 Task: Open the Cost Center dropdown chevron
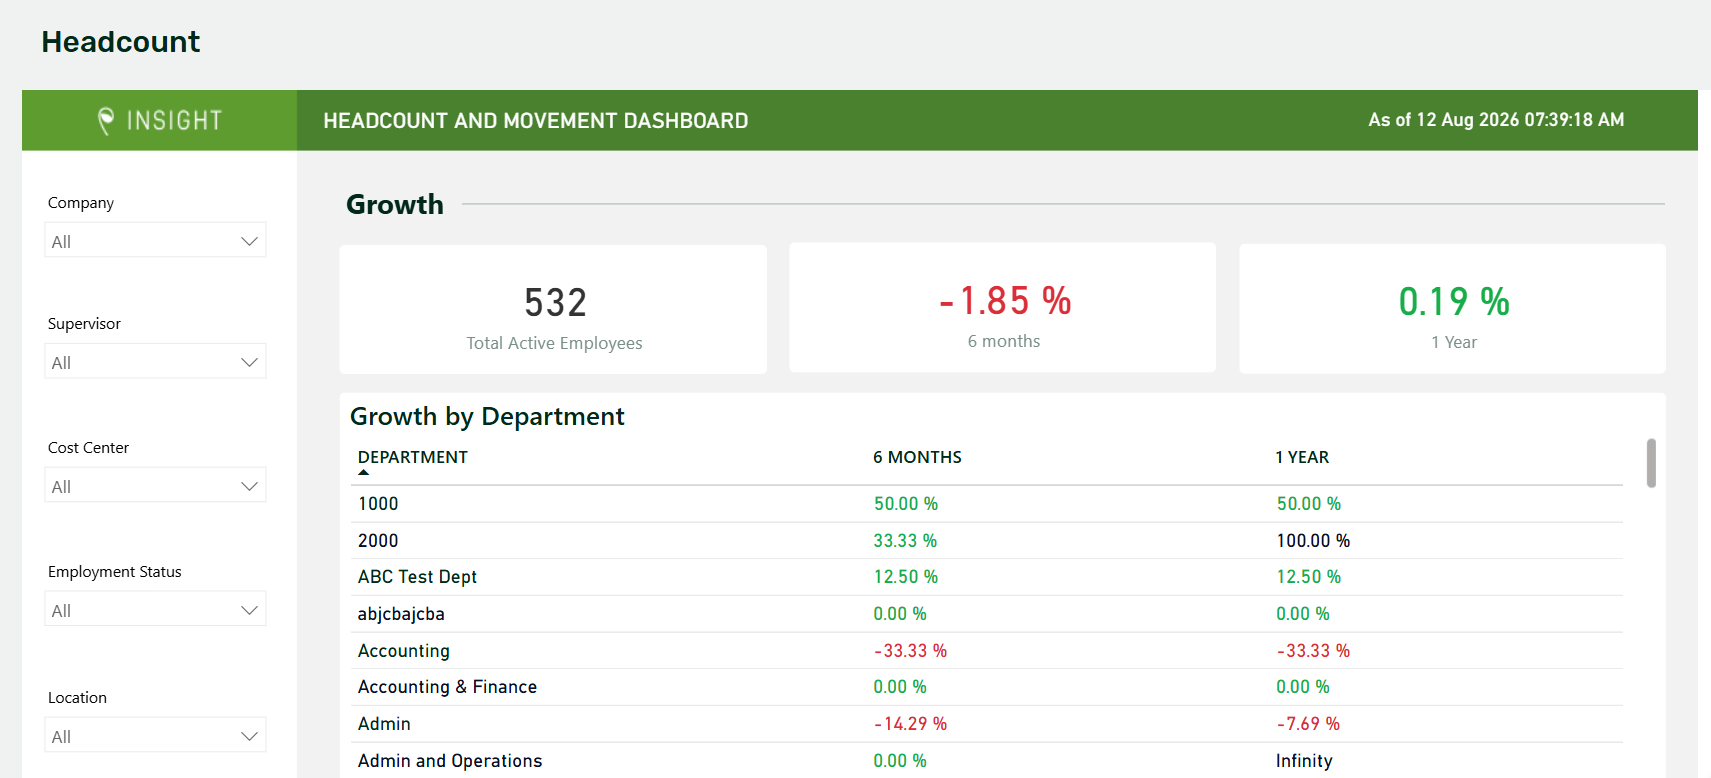tap(249, 486)
